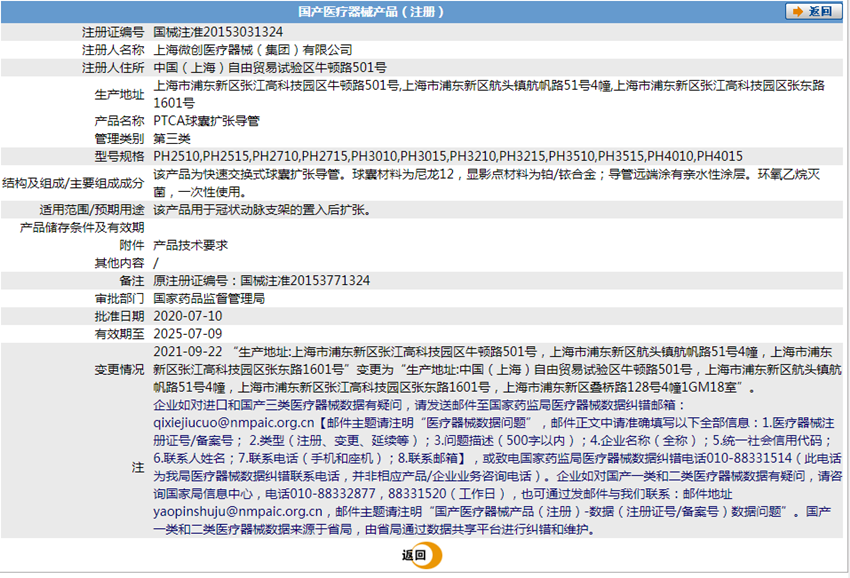Viewport: 850px width, 578px height.
Task: Click the top-right 返回 button
Action: tap(813, 11)
